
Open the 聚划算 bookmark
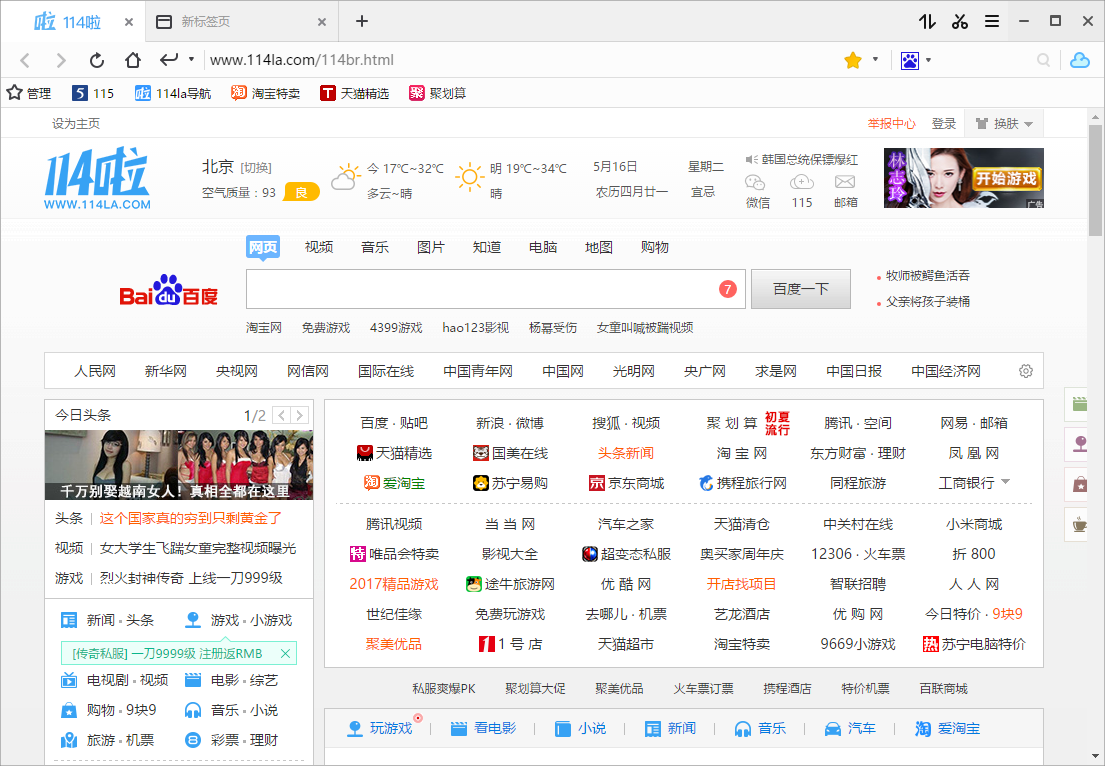coord(438,93)
